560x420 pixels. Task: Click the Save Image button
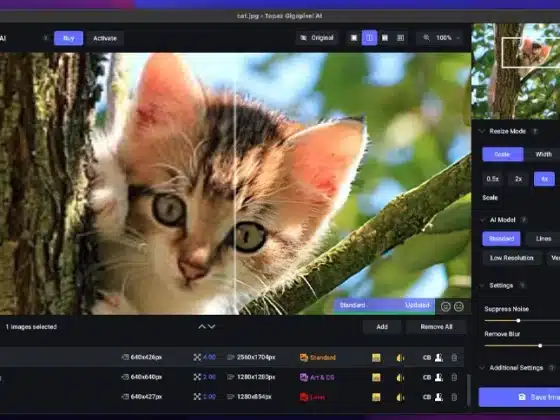click(x=519, y=397)
